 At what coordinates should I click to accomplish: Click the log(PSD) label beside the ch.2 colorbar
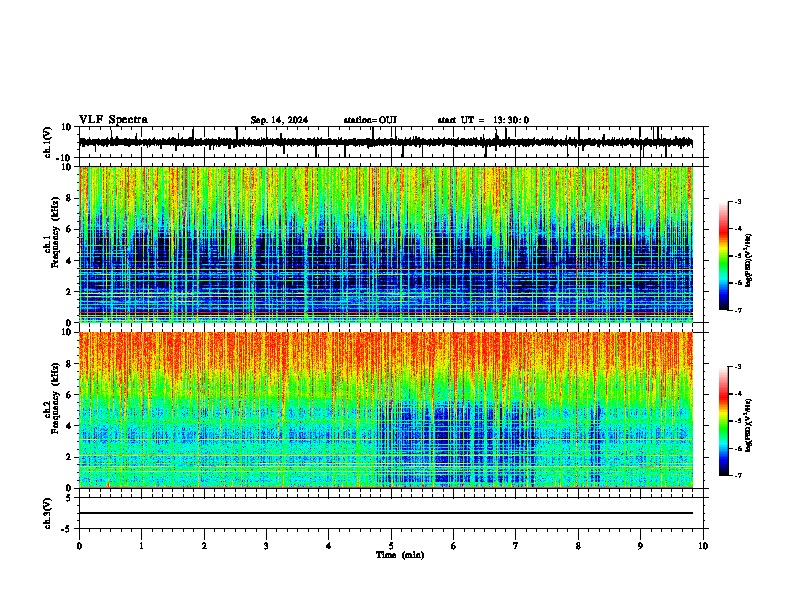(748, 425)
